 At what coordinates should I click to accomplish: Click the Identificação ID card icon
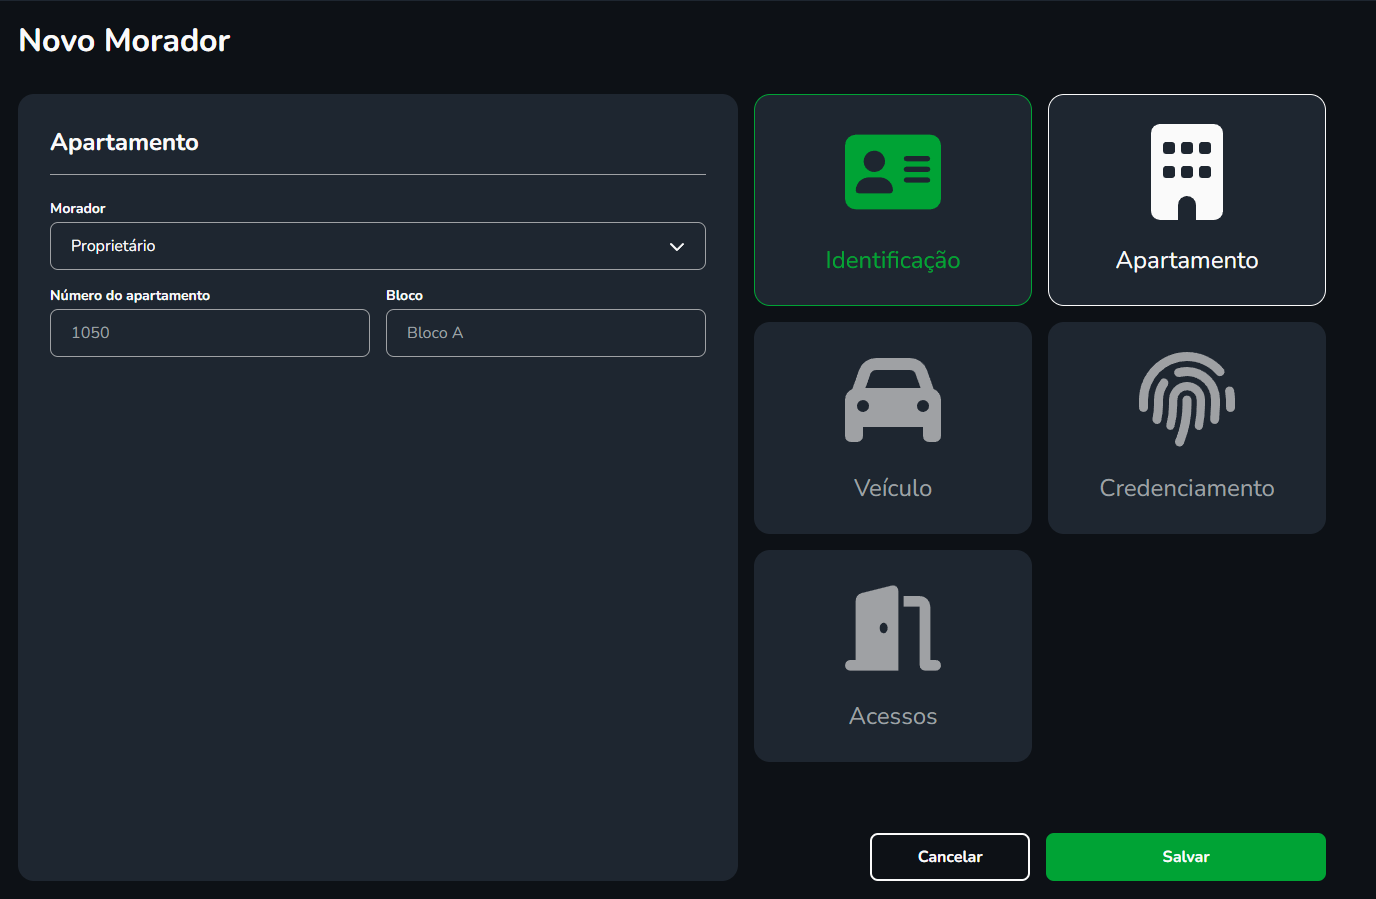point(892,172)
